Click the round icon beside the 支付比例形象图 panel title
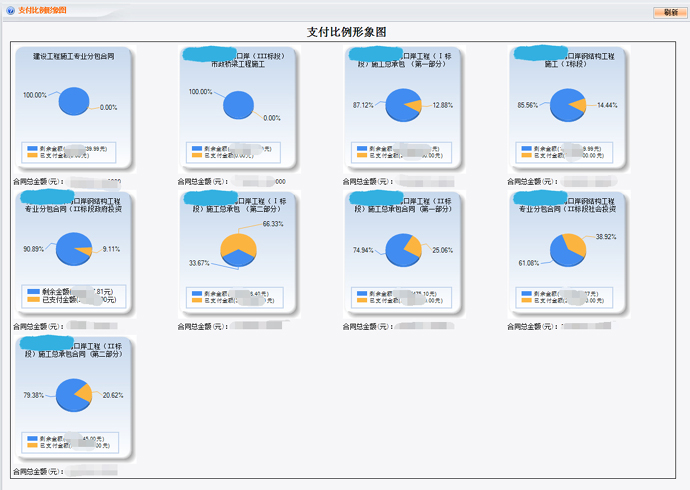Image resolution: width=690 pixels, height=490 pixels. point(10,10)
